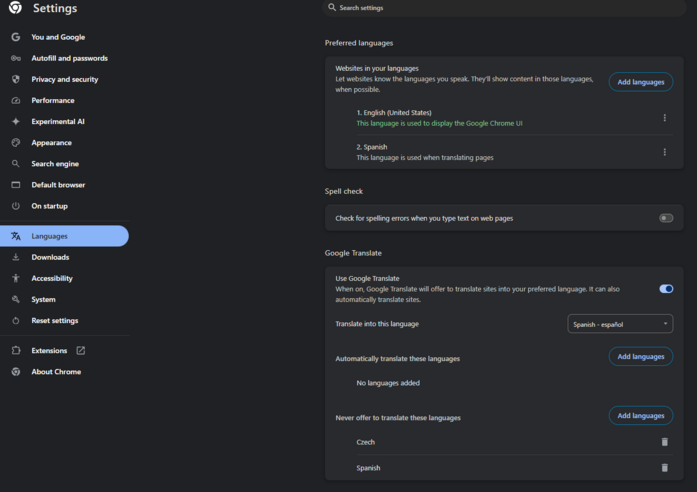The height and width of the screenshot is (492, 697).
Task: Click the person icon for Accessibility
Action: [x=16, y=278]
